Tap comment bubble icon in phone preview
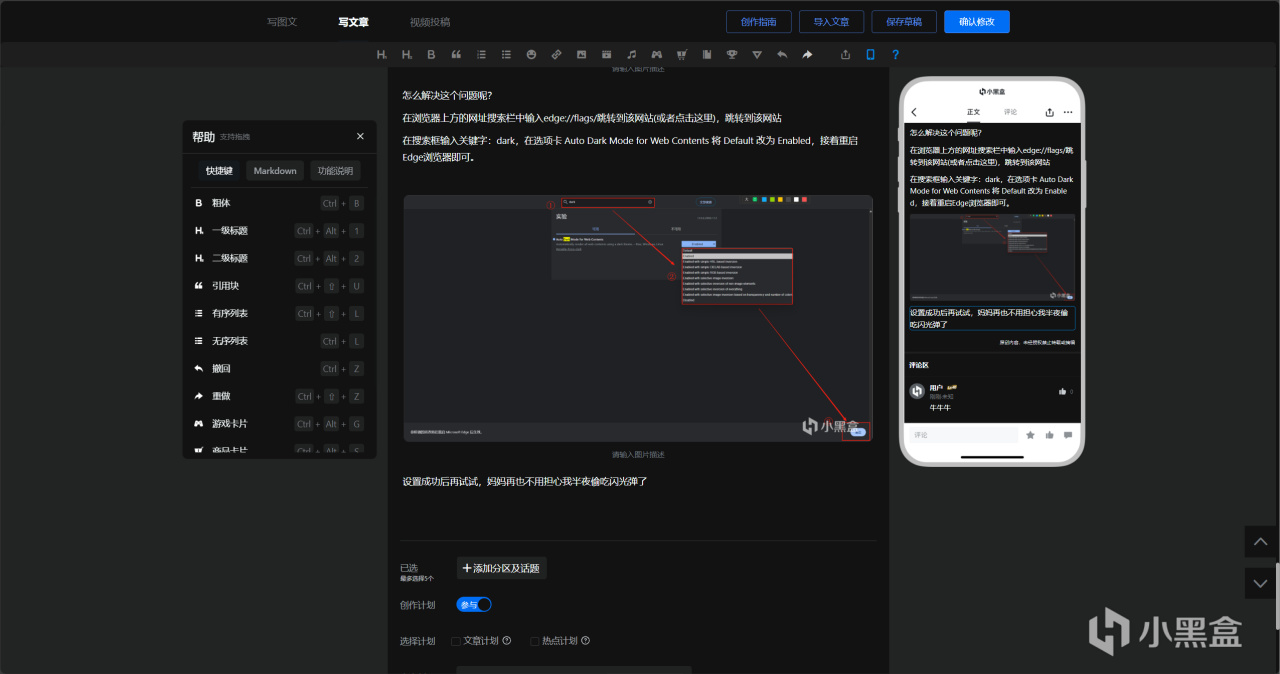 click(x=1068, y=435)
